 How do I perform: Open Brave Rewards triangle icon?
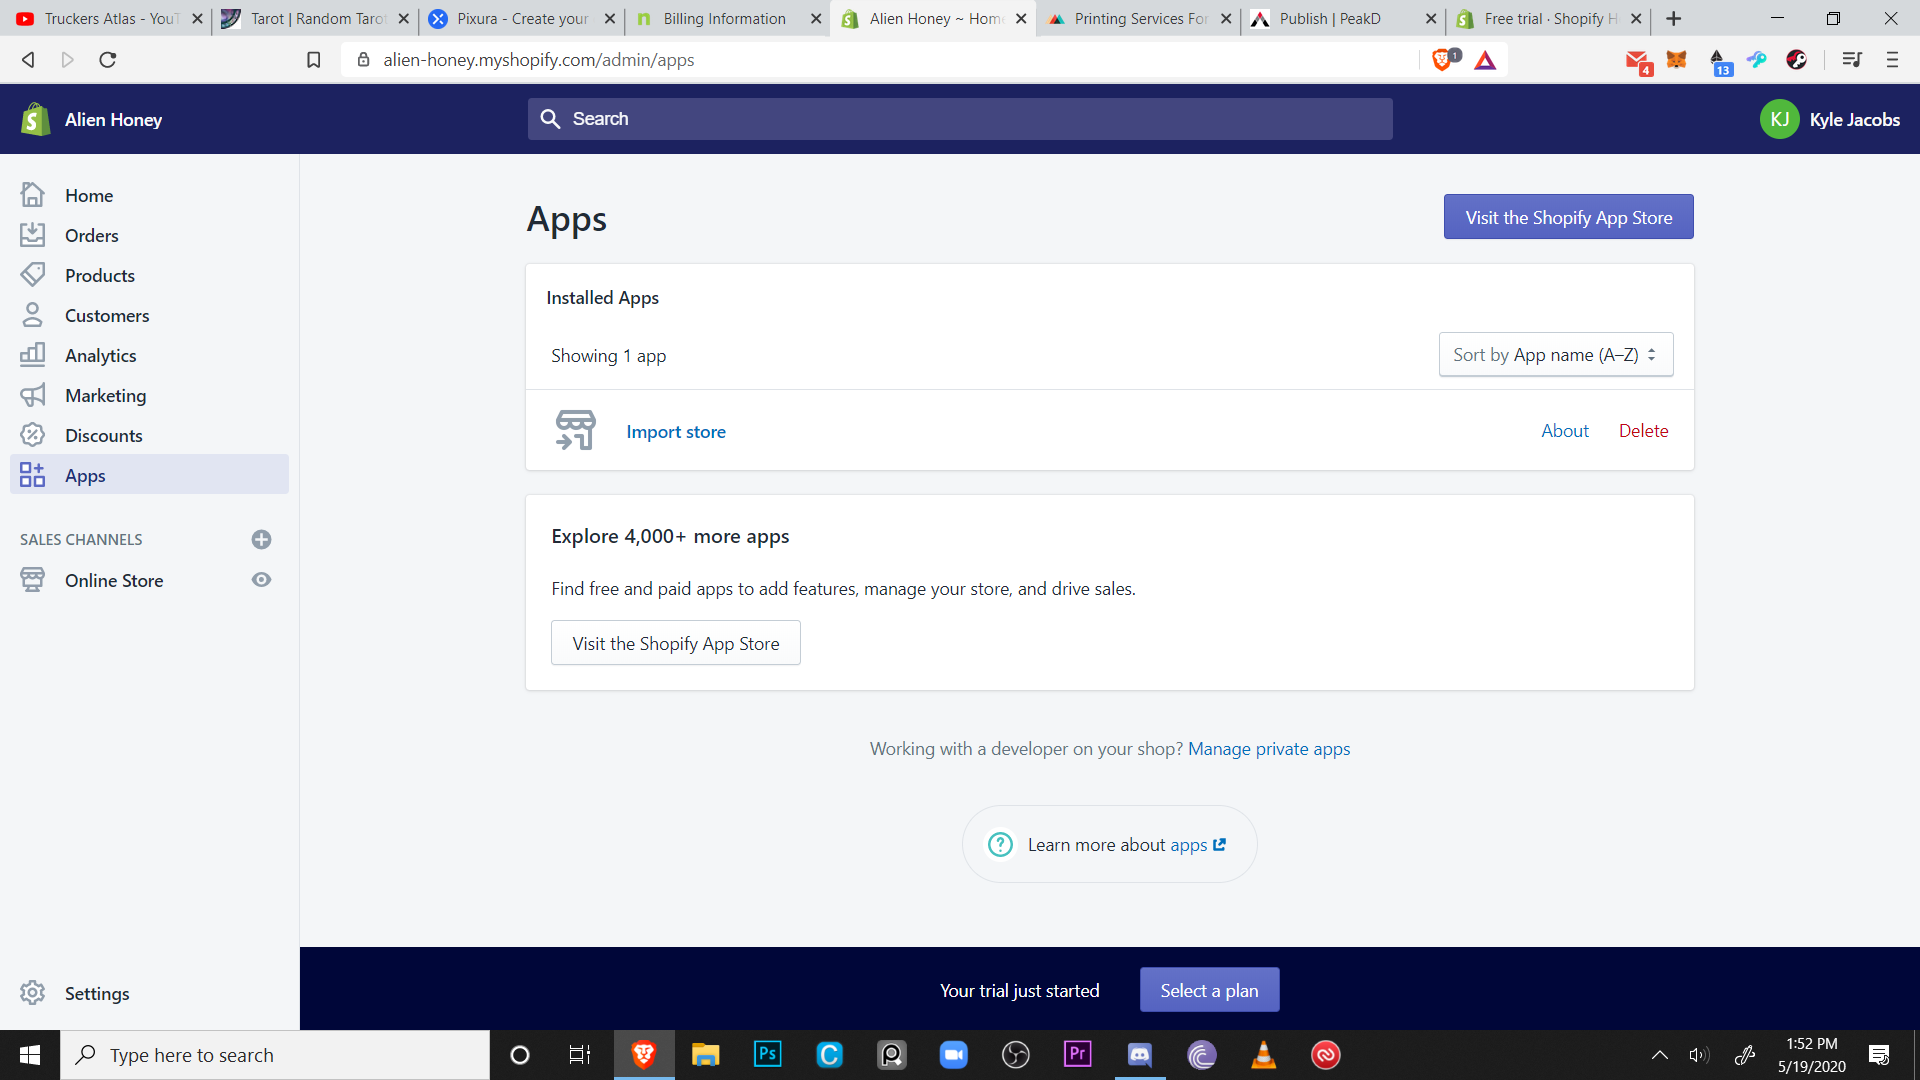1485,60
